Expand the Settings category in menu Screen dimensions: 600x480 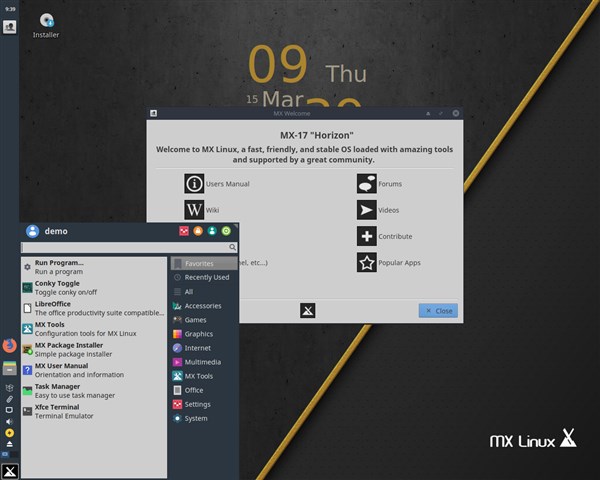point(197,404)
